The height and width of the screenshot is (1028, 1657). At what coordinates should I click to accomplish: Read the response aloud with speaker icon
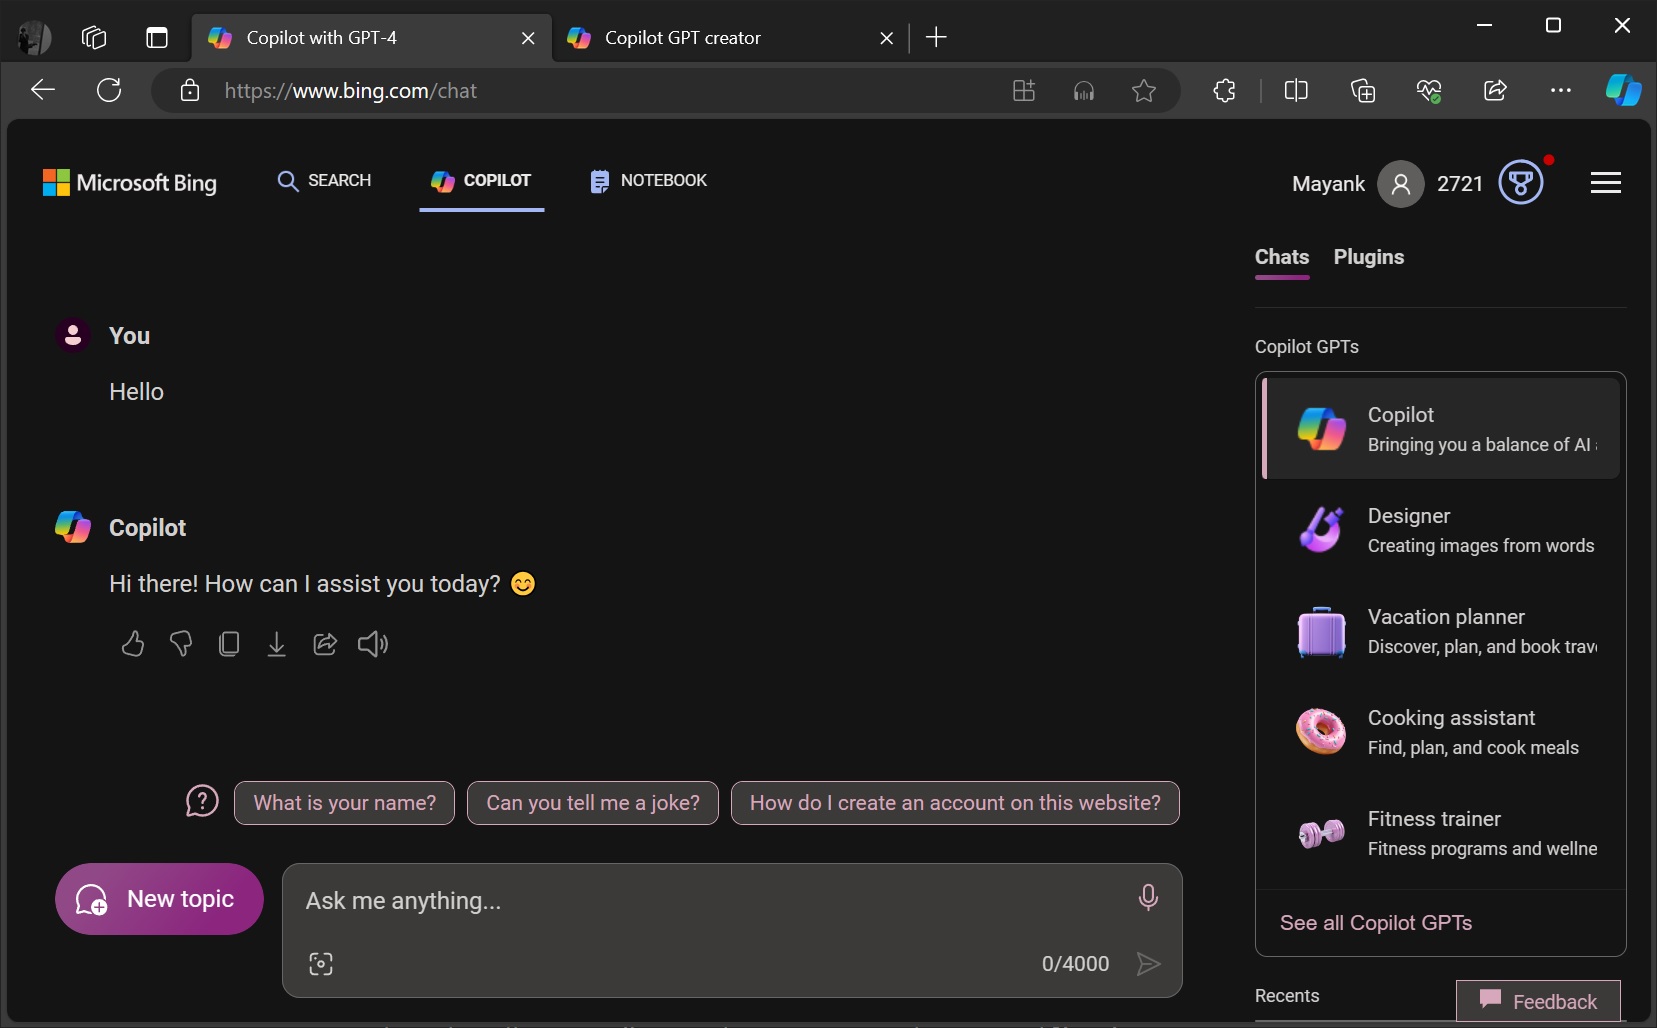373,644
